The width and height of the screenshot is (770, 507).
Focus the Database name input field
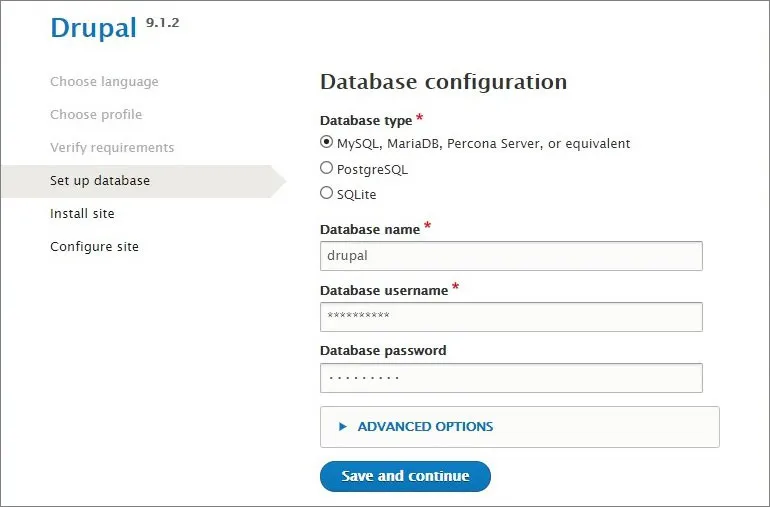511,256
